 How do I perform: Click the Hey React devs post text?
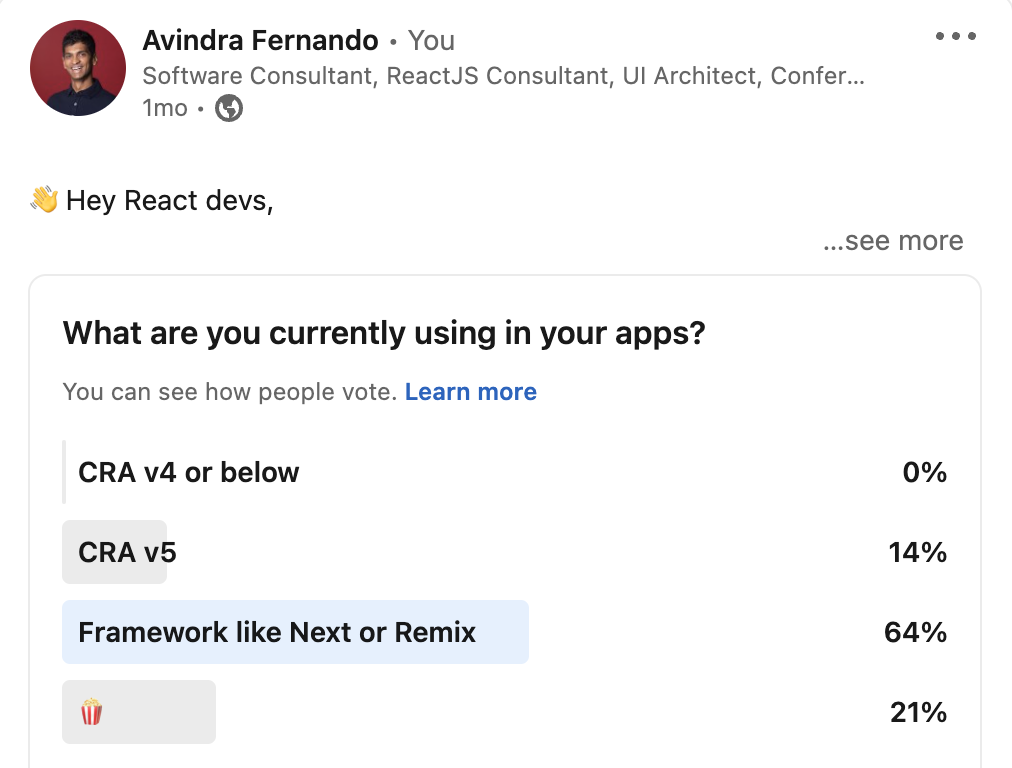point(169,201)
